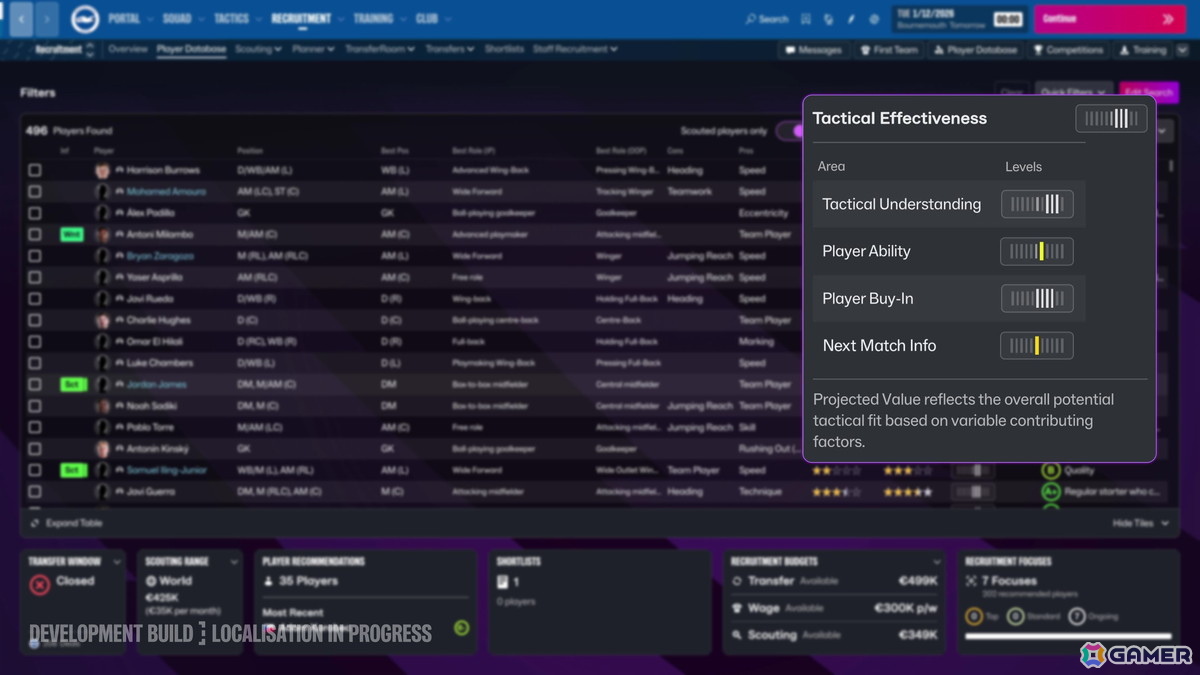
Task: Expand the Scouting submenu dropdown
Action: coord(258,49)
